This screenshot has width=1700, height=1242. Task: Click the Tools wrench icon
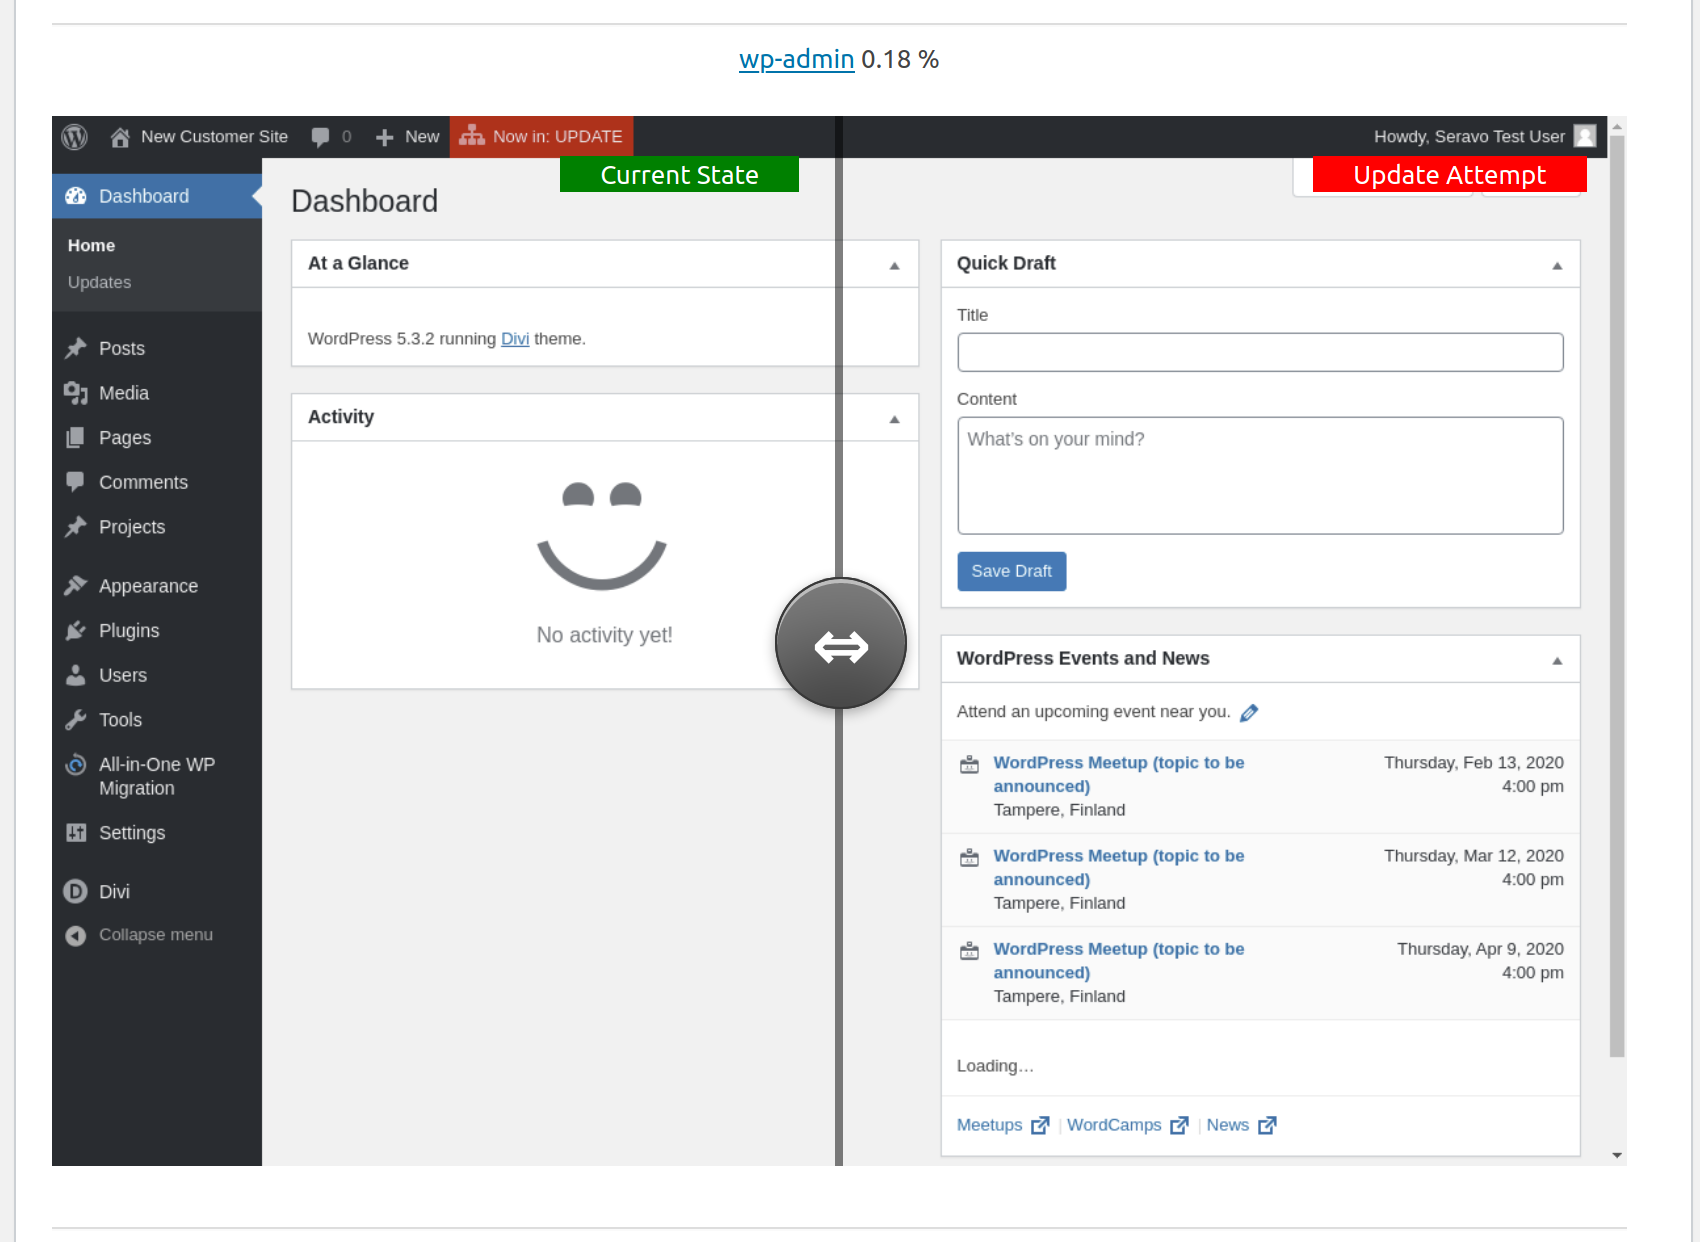pyautogui.click(x=76, y=720)
